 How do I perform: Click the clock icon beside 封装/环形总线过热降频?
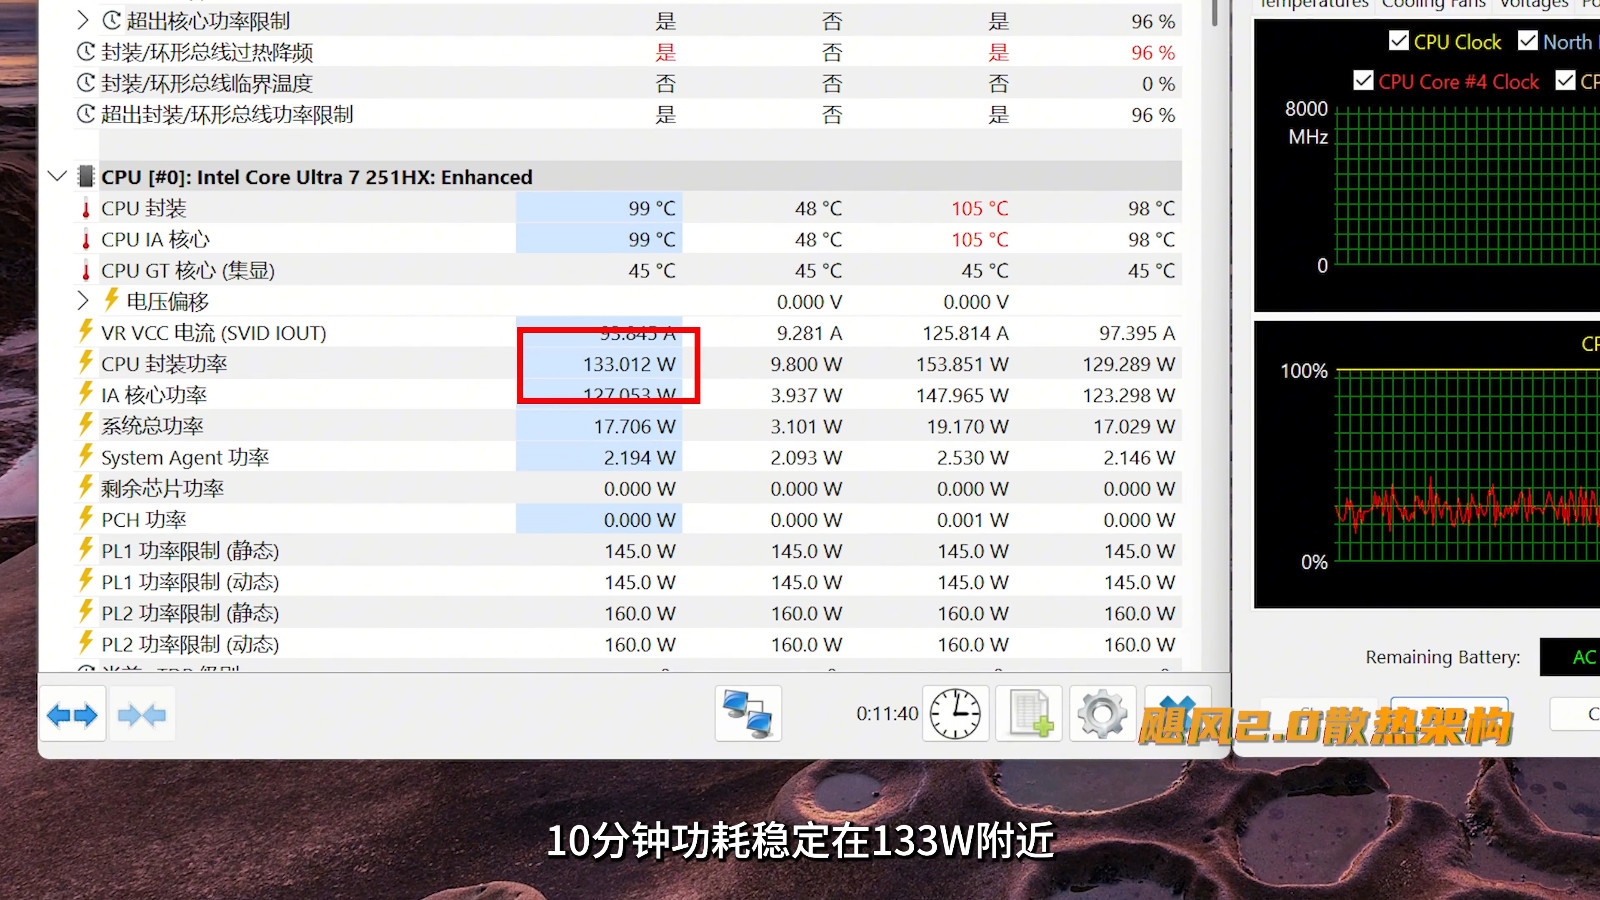pos(86,52)
